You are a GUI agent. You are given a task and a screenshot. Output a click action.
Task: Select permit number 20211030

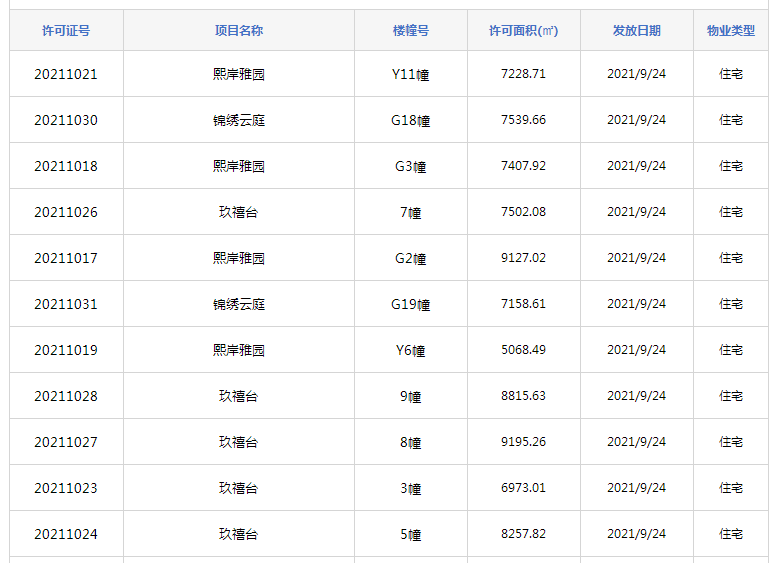66,120
